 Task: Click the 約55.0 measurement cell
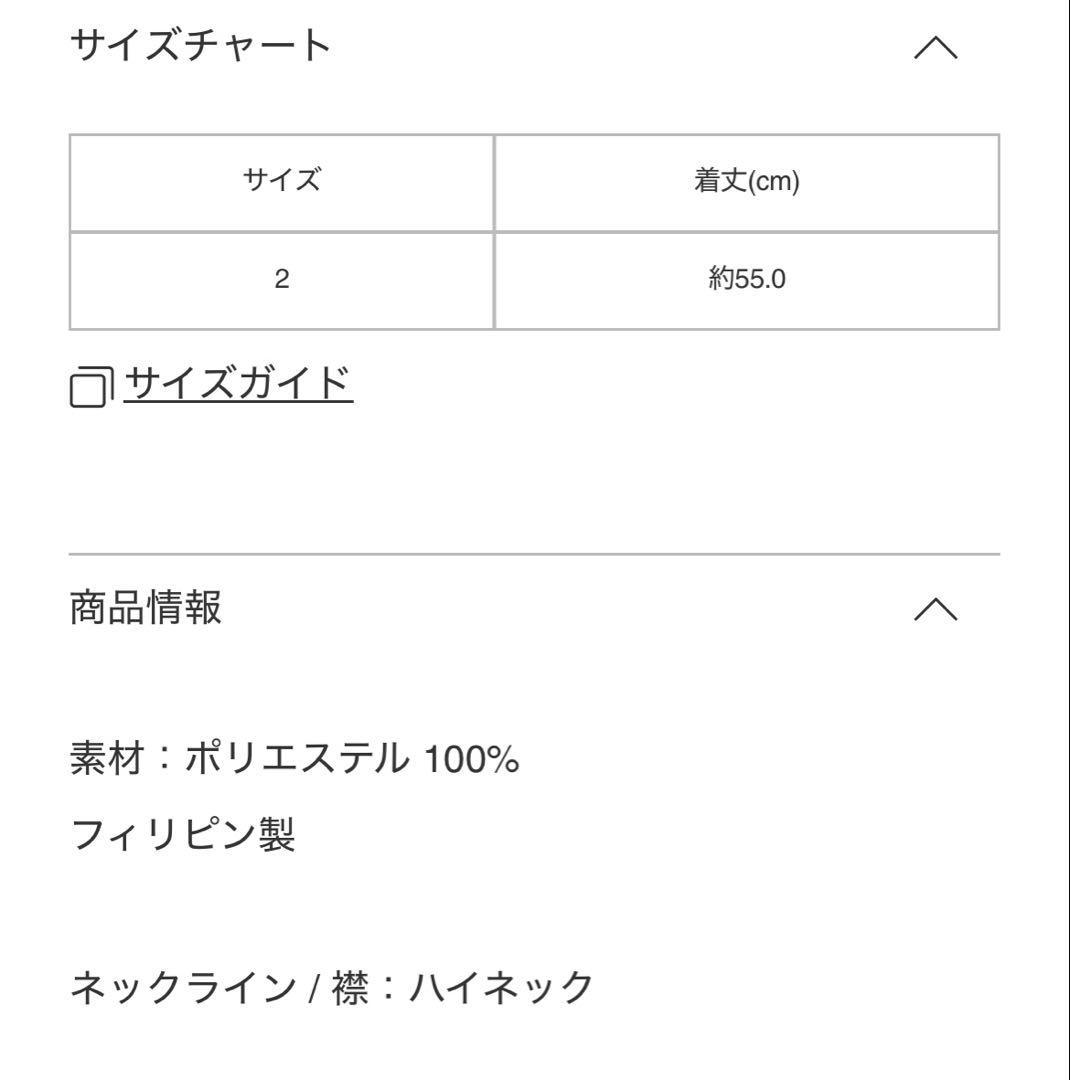point(746,280)
